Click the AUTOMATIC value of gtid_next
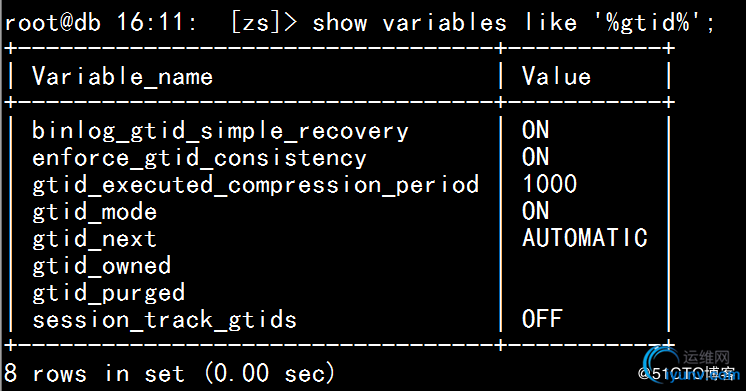Image resolution: width=746 pixels, height=391 pixels. 585,238
